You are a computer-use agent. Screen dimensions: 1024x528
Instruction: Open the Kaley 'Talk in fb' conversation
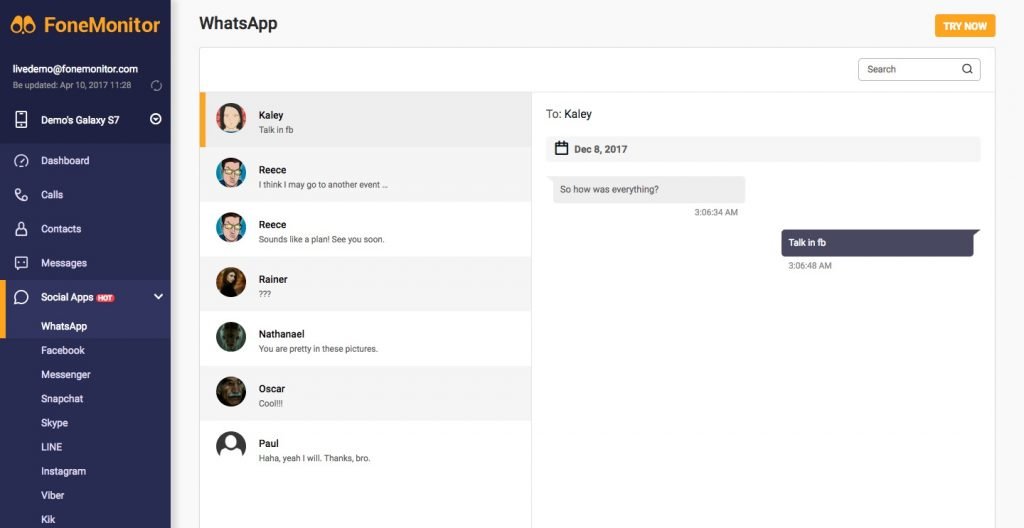(x=366, y=120)
